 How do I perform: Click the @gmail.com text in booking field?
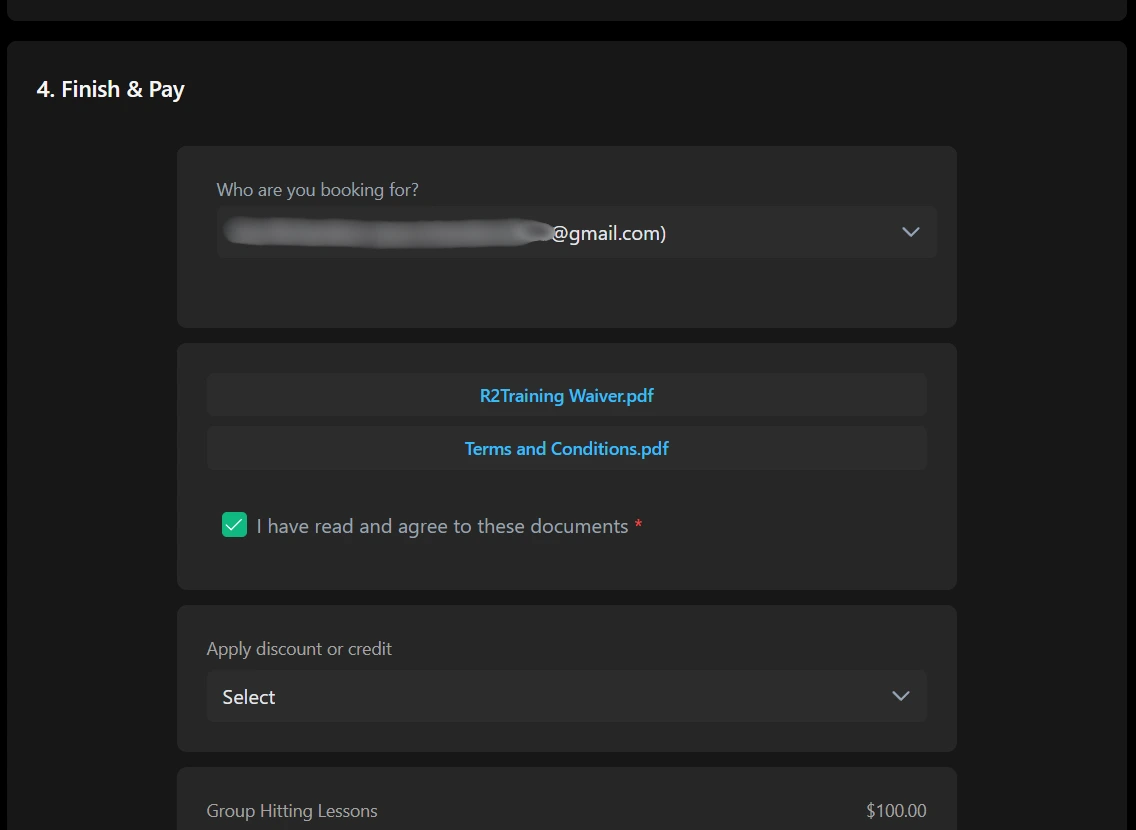click(608, 233)
